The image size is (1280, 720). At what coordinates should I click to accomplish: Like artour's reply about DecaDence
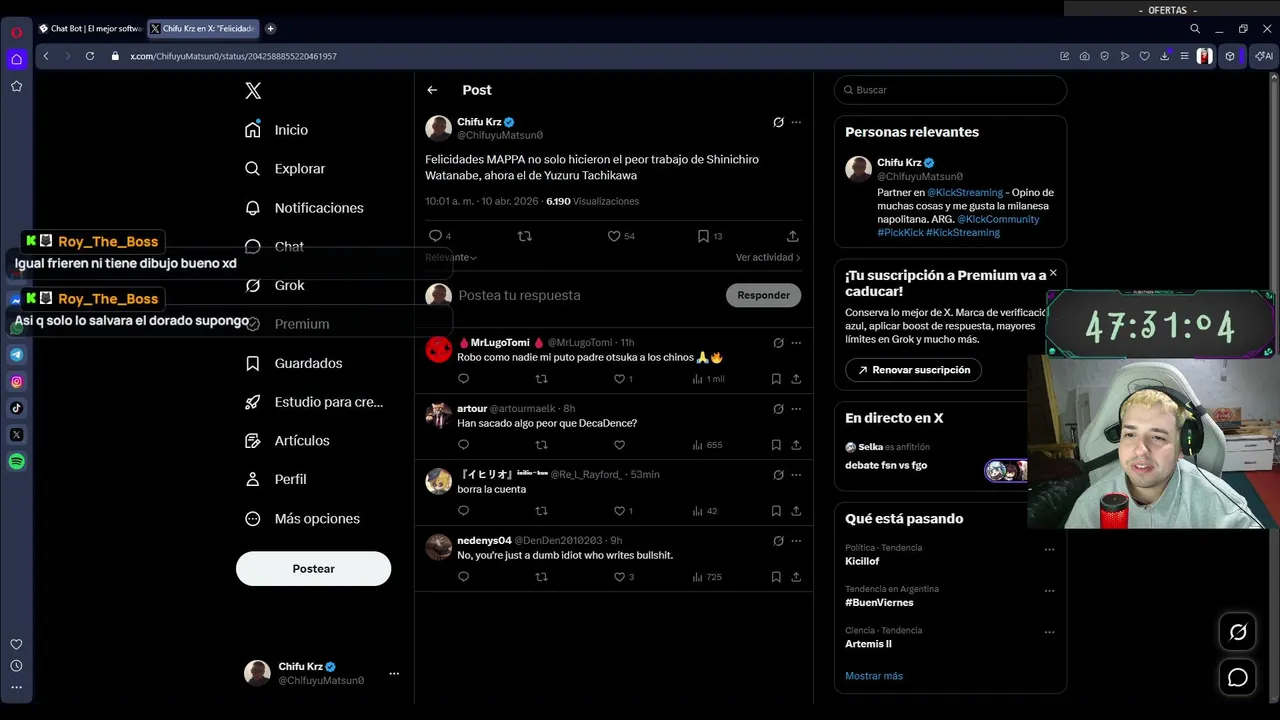(619, 445)
